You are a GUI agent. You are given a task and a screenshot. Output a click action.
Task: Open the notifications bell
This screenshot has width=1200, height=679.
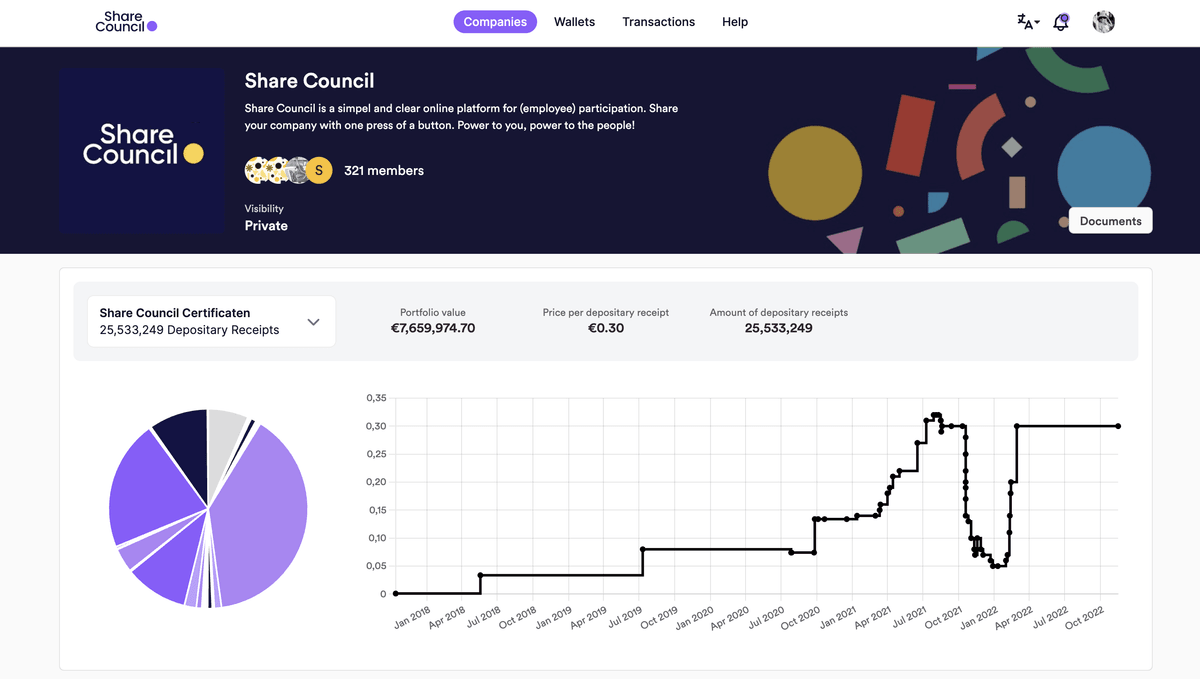pos(1061,22)
